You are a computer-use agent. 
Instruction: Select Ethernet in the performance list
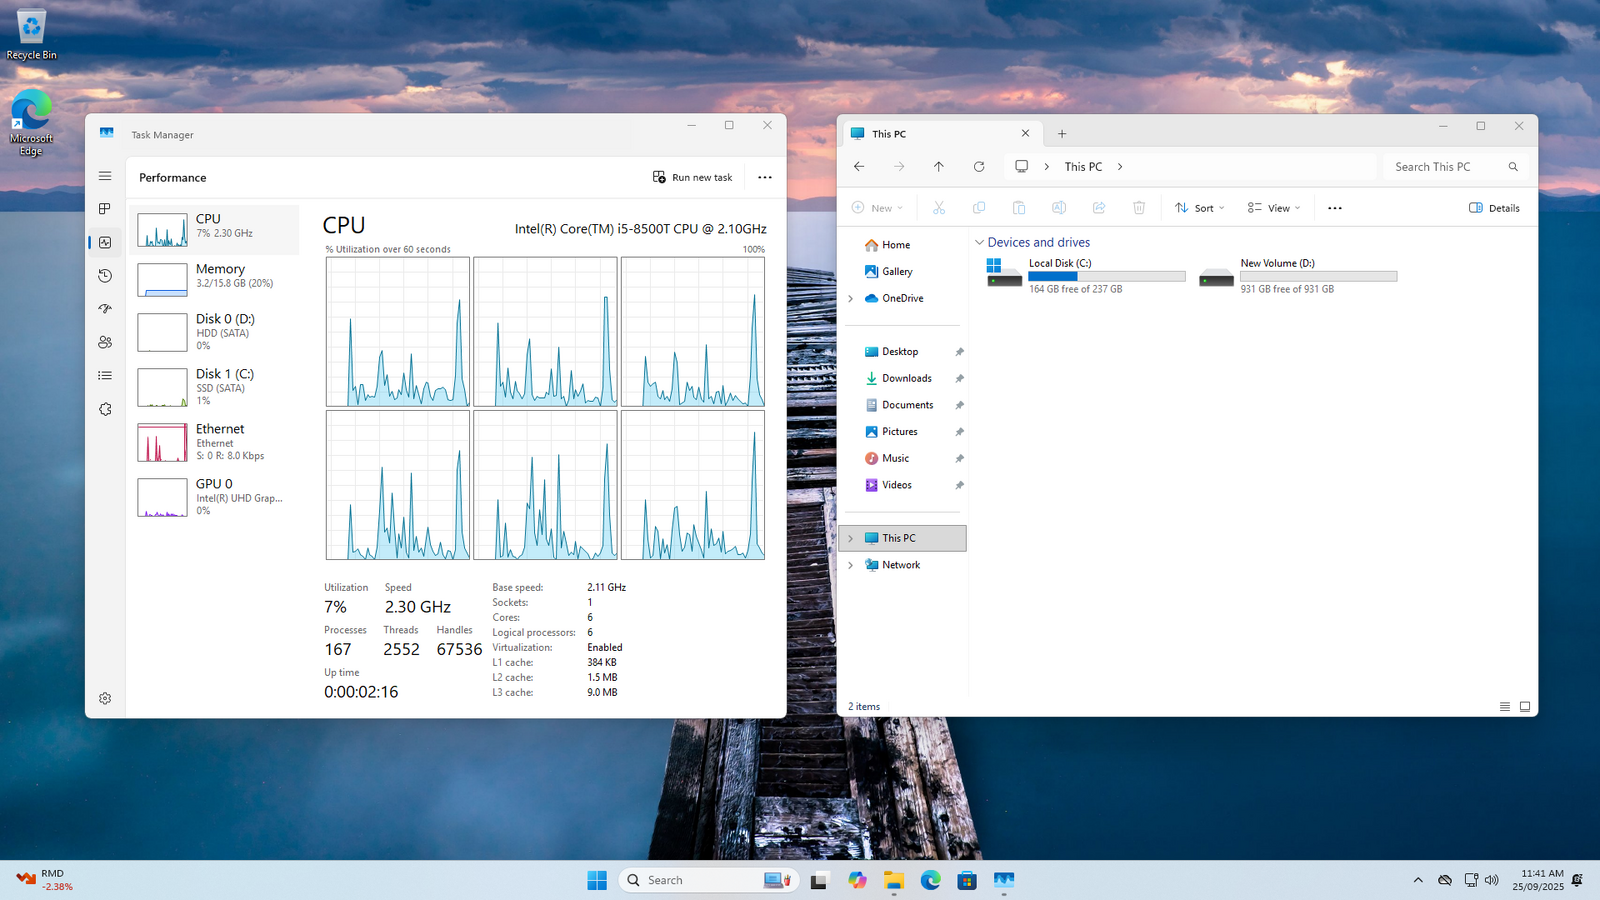click(215, 441)
